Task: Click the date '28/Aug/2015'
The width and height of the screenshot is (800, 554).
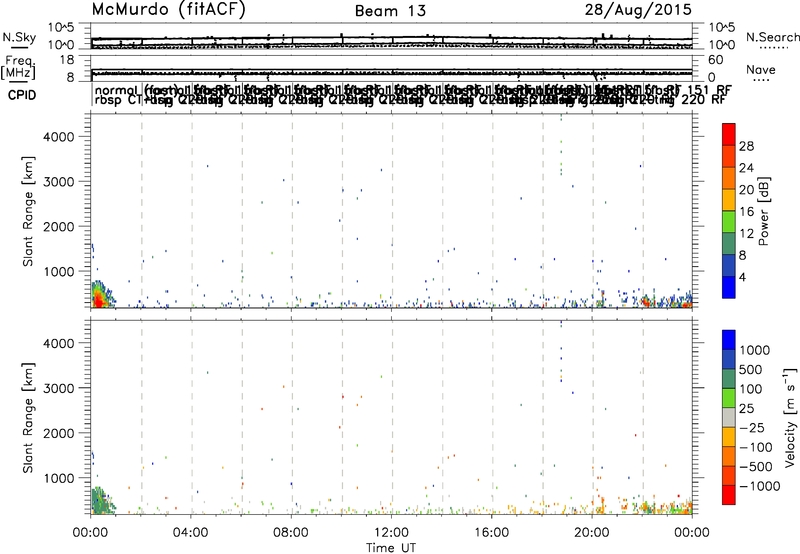Action: point(638,10)
